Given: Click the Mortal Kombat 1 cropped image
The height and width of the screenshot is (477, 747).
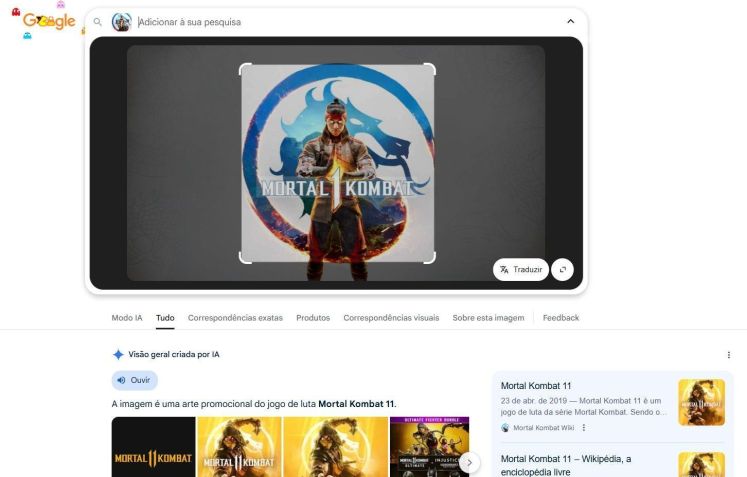Looking at the screenshot, I should [337, 163].
